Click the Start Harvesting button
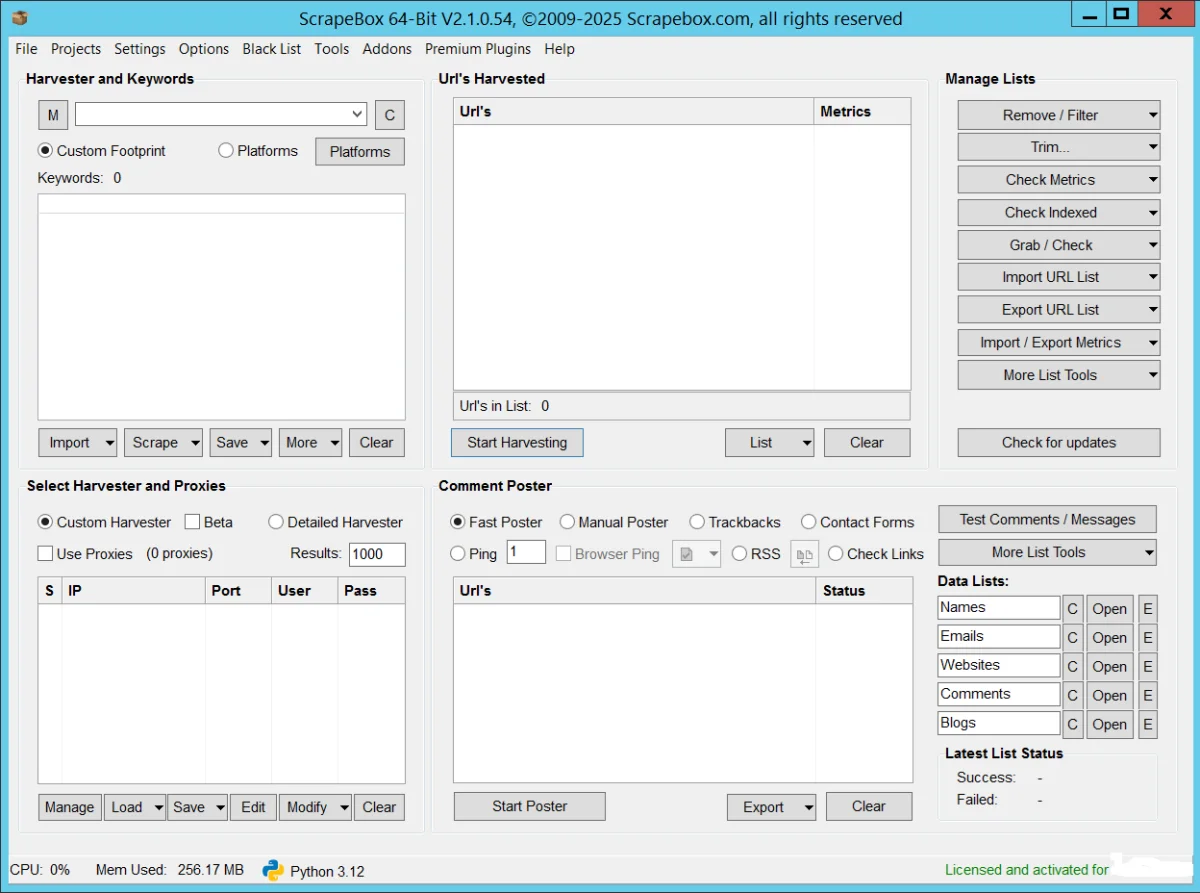 [x=517, y=442]
